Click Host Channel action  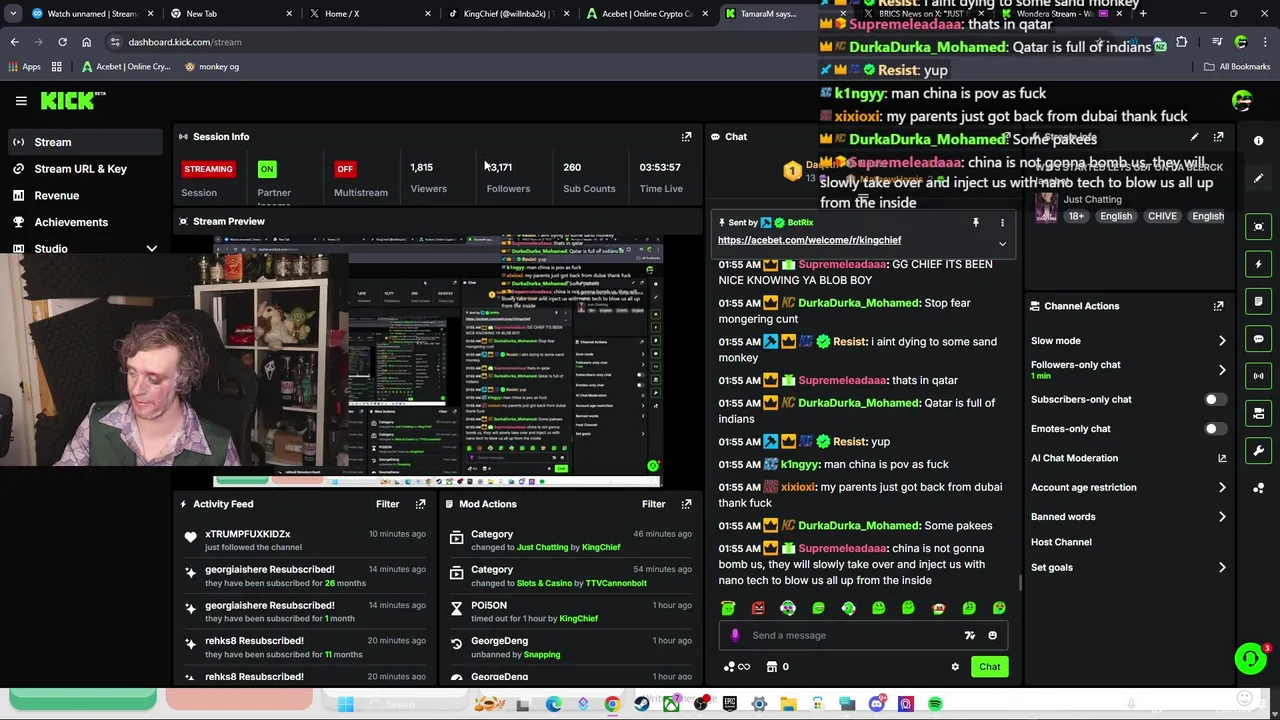click(1061, 542)
